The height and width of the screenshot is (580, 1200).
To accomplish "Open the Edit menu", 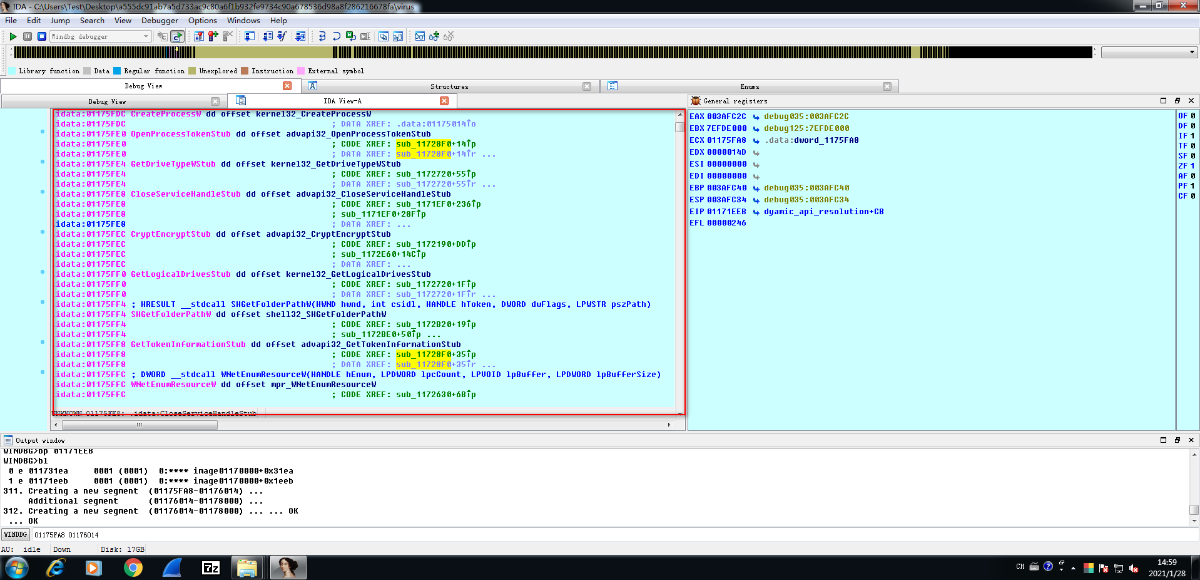I will click(x=34, y=20).
